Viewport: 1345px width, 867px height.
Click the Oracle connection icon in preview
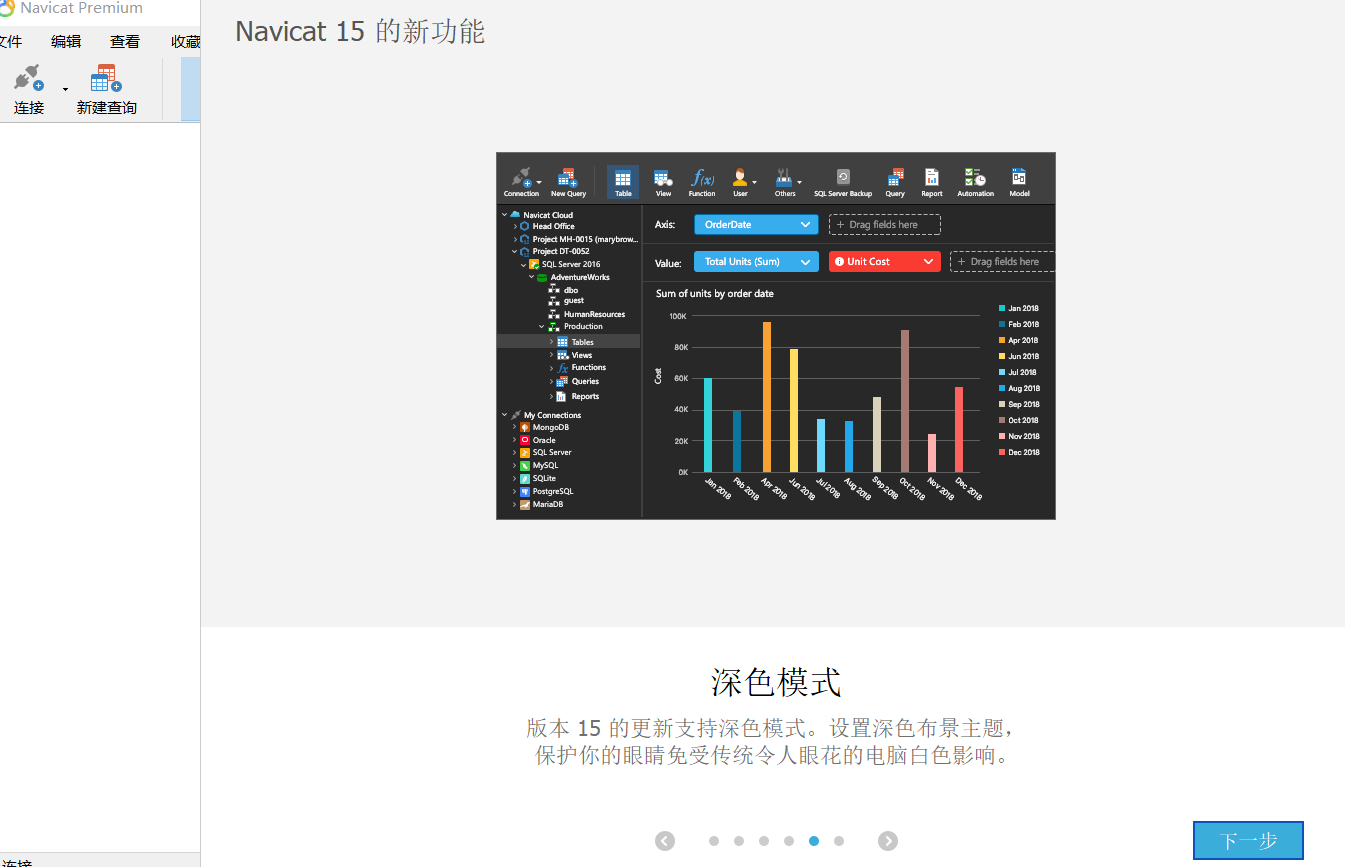tap(525, 440)
